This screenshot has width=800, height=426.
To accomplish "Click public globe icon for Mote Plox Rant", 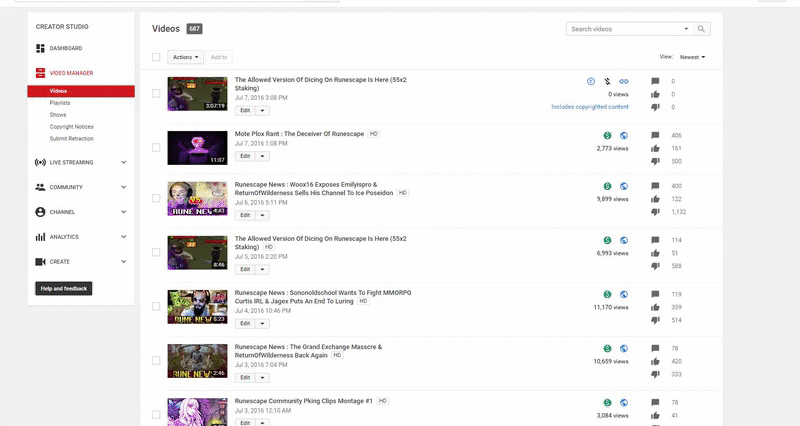I will tap(624, 136).
